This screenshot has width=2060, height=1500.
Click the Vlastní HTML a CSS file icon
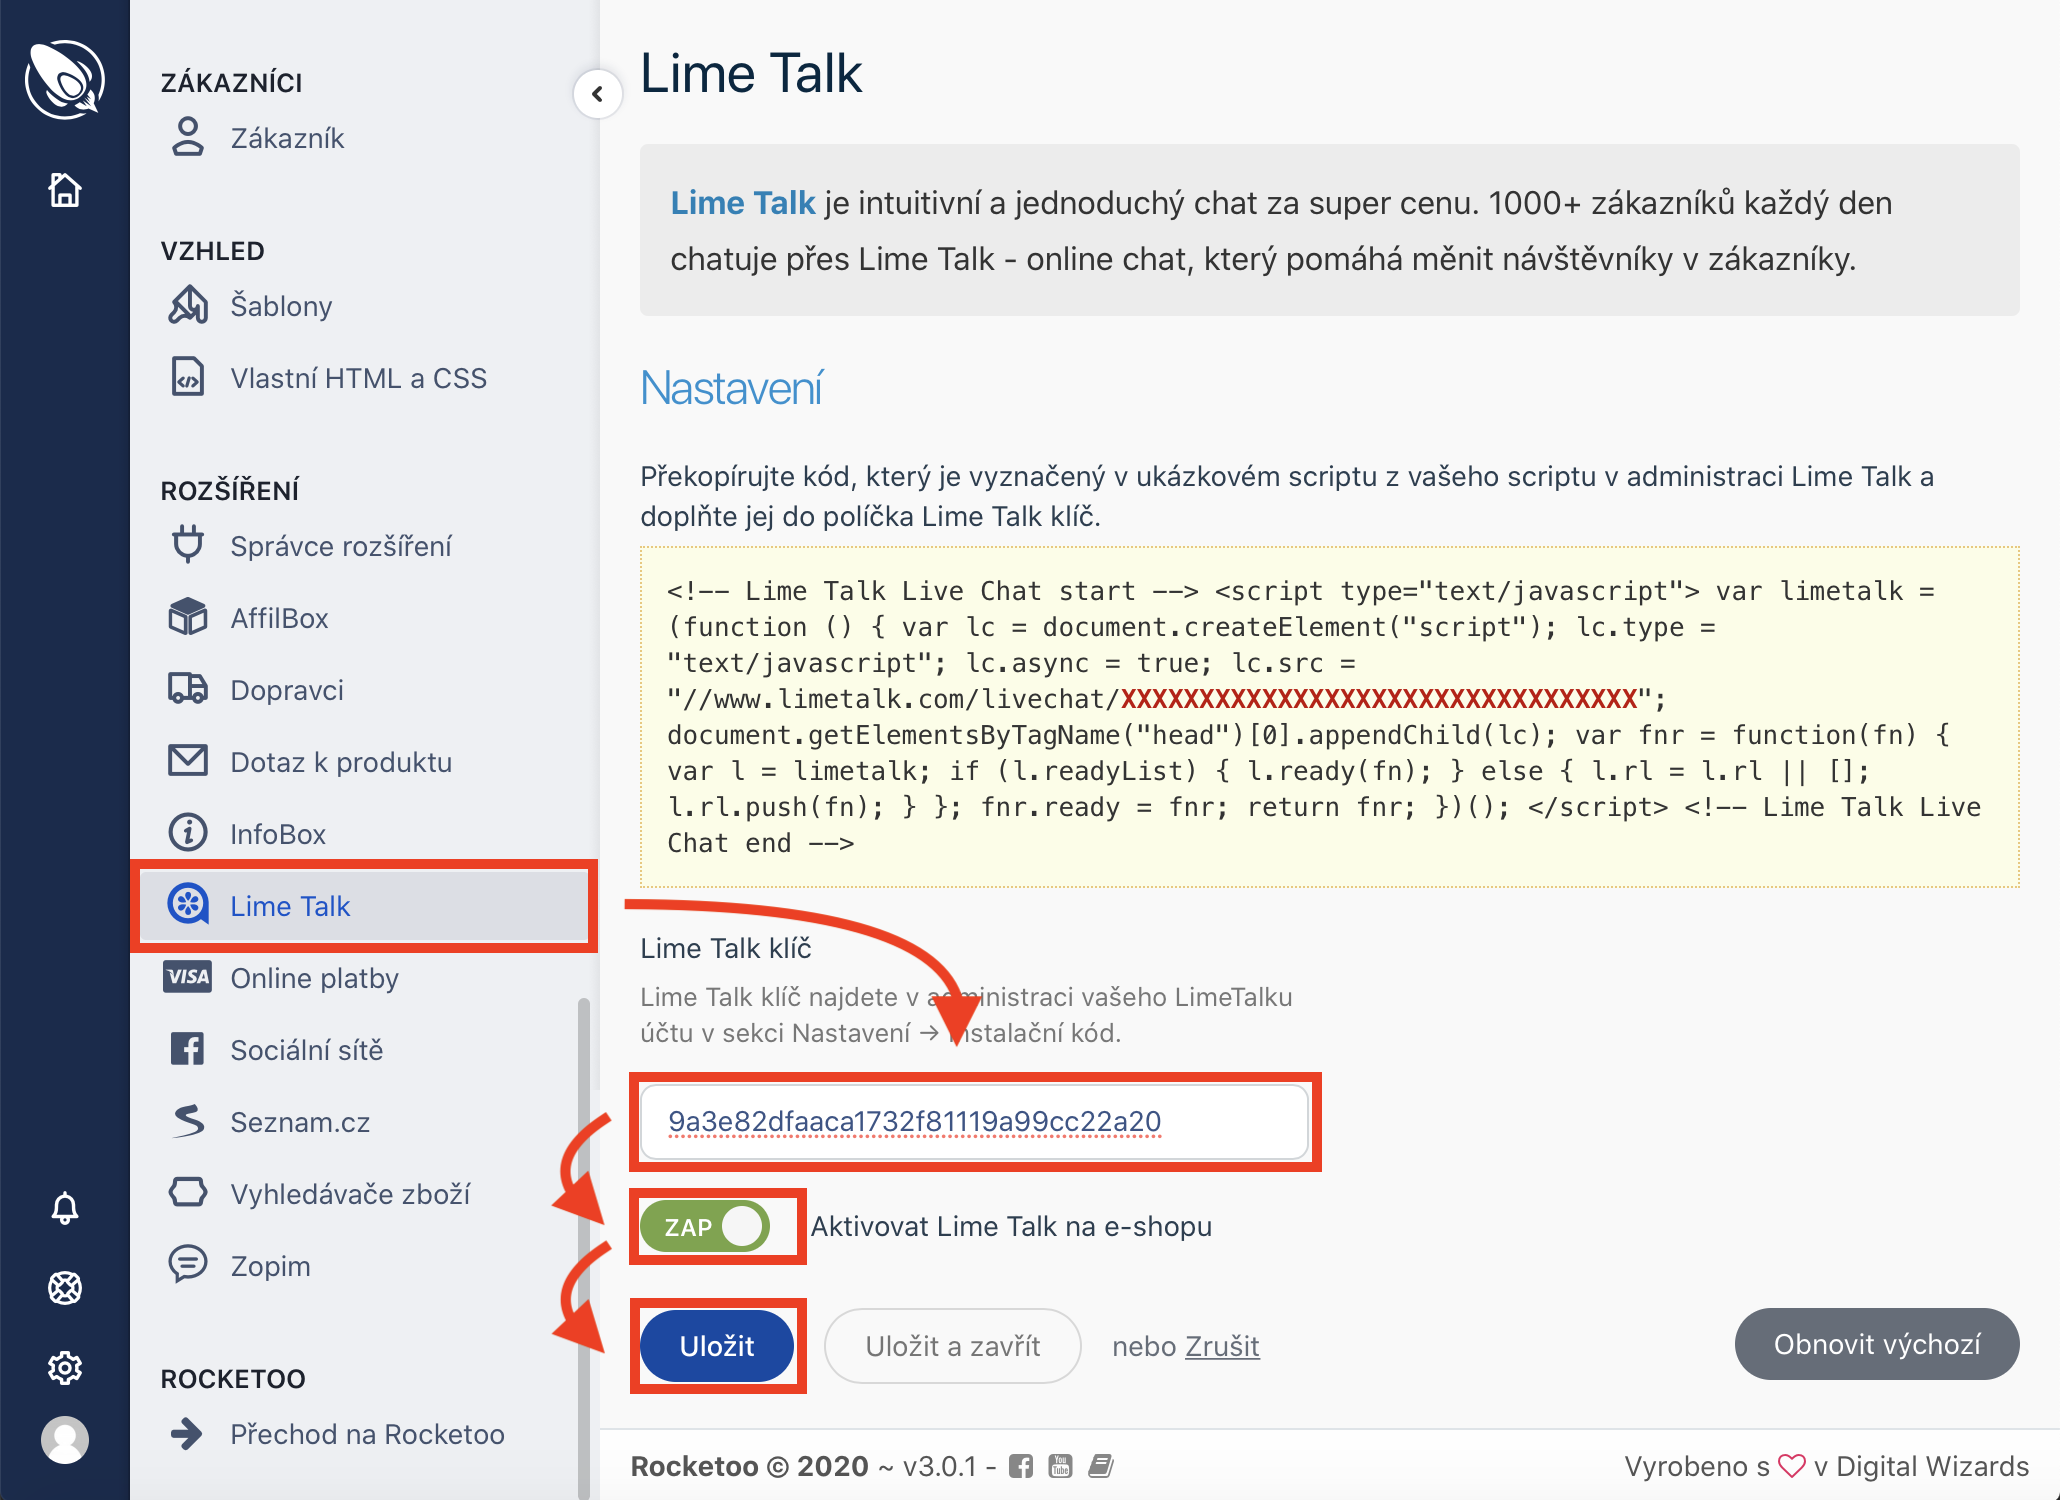tap(188, 377)
